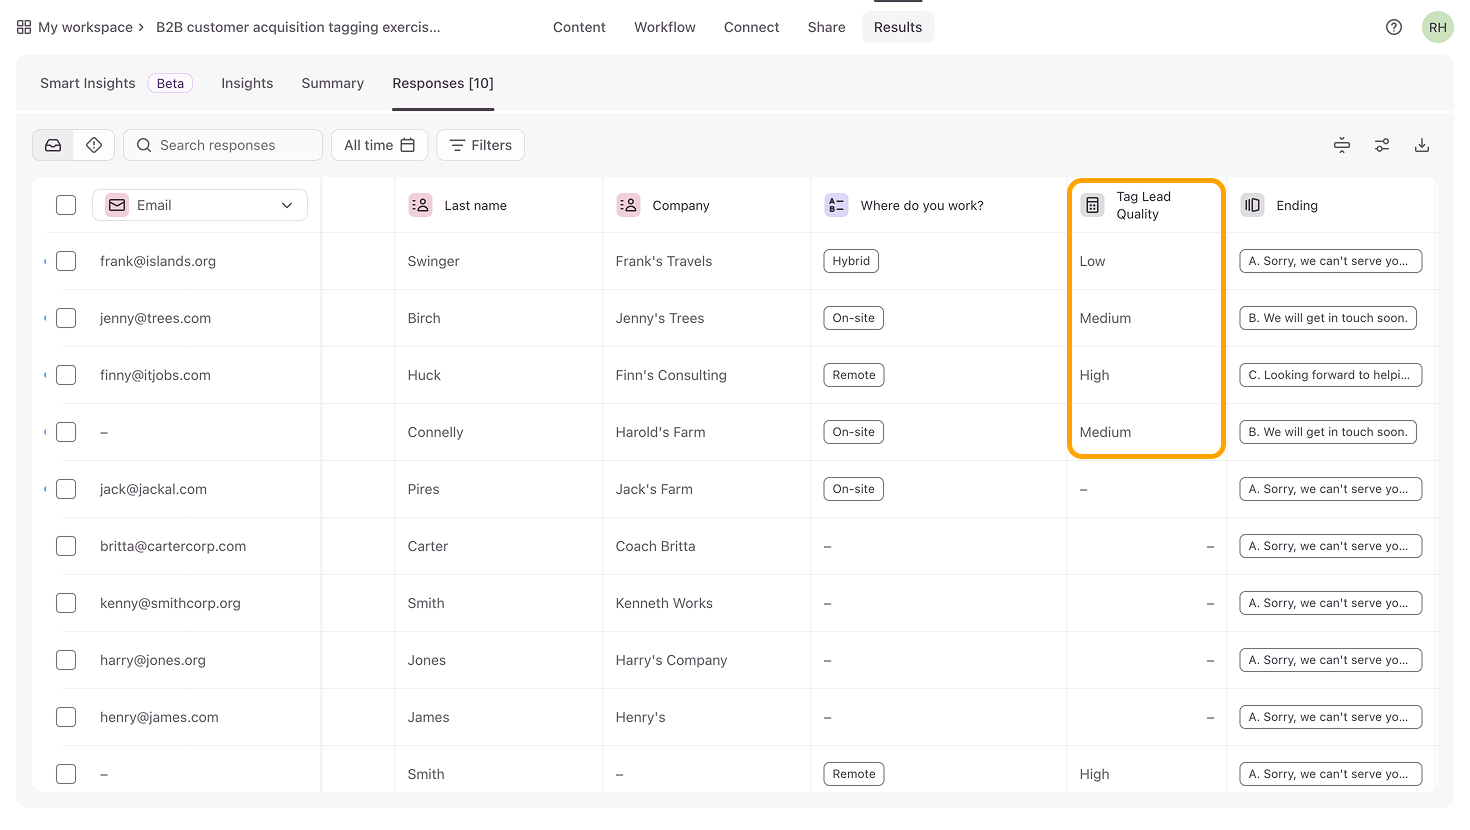Viewport: 1470px width, 830px height.
Task: Click the Remote tag in Finn's Consulting row
Action: pos(854,375)
